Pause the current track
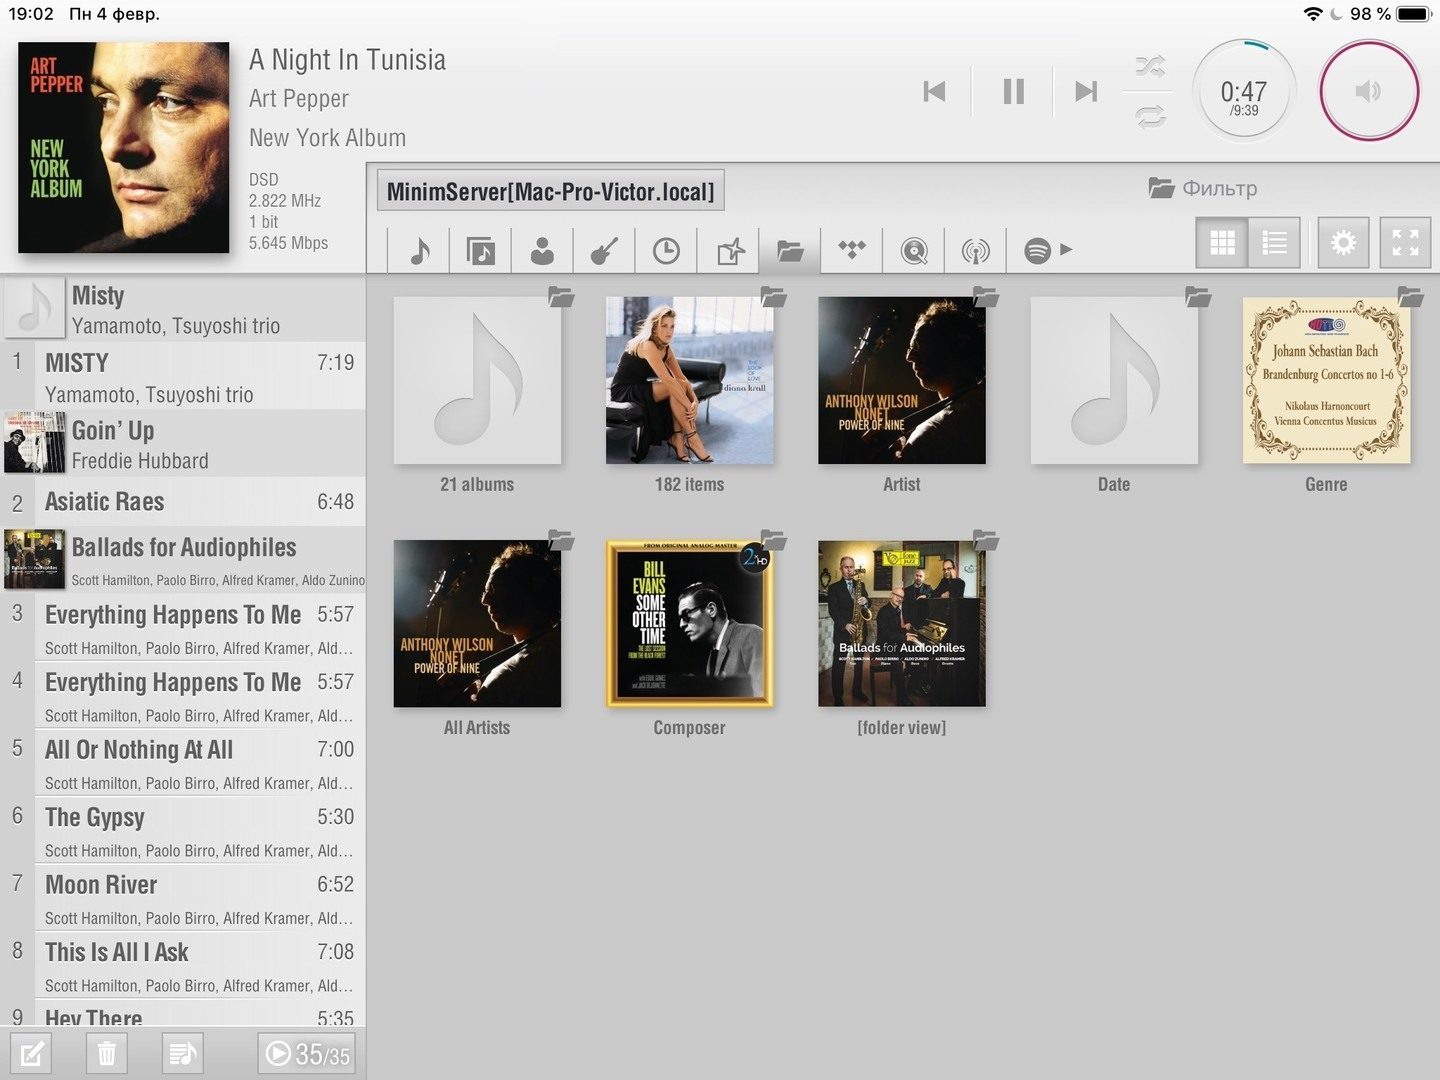Image resolution: width=1440 pixels, height=1080 pixels. (1013, 92)
